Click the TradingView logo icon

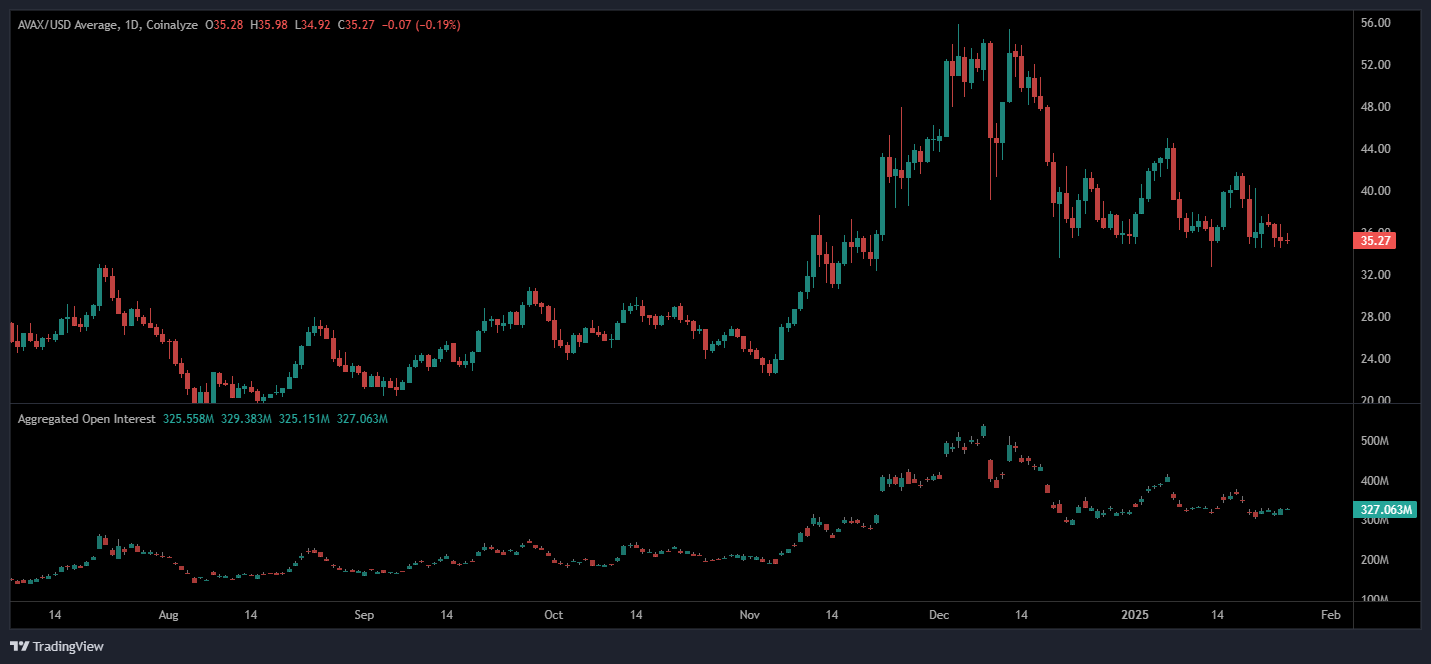[19, 647]
